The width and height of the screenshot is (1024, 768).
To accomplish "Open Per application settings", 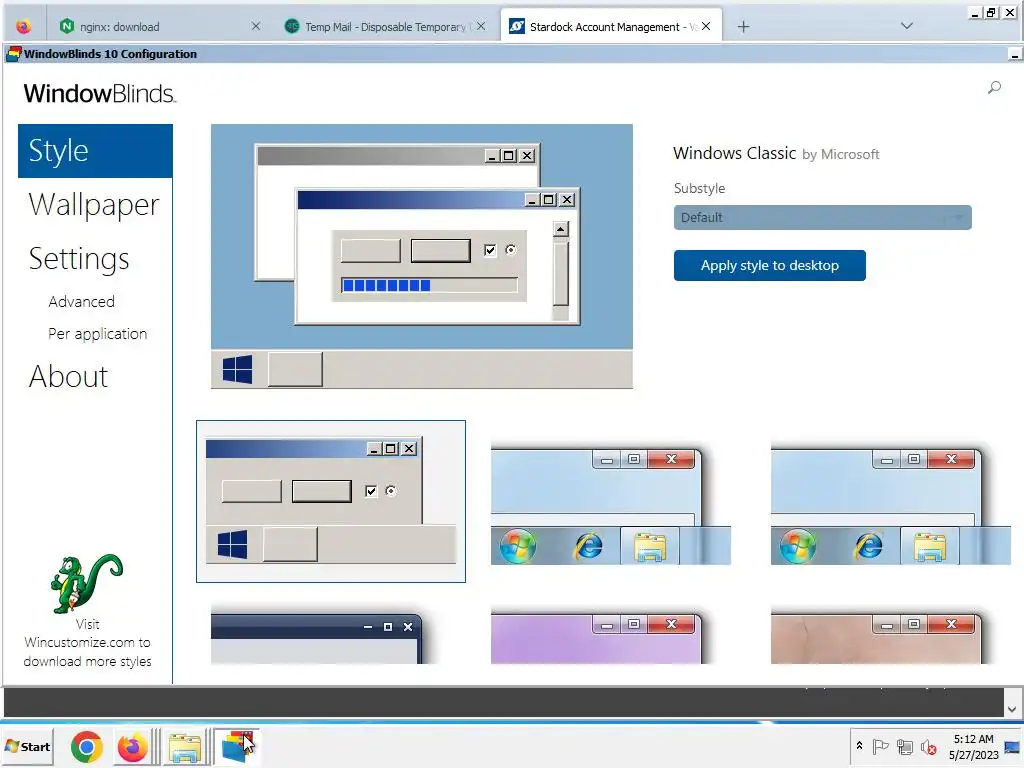I will [x=98, y=334].
